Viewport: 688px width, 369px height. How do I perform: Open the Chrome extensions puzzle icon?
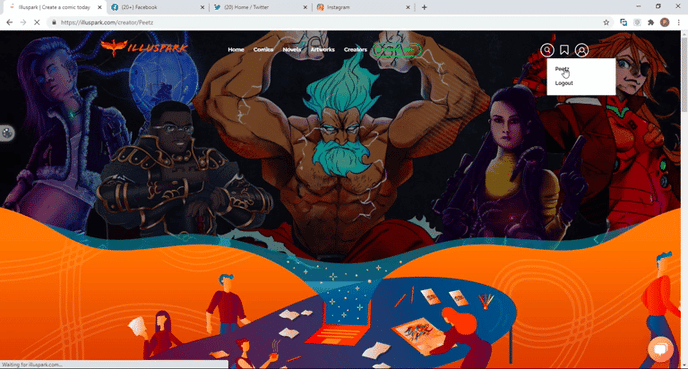[x=651, y=22]
